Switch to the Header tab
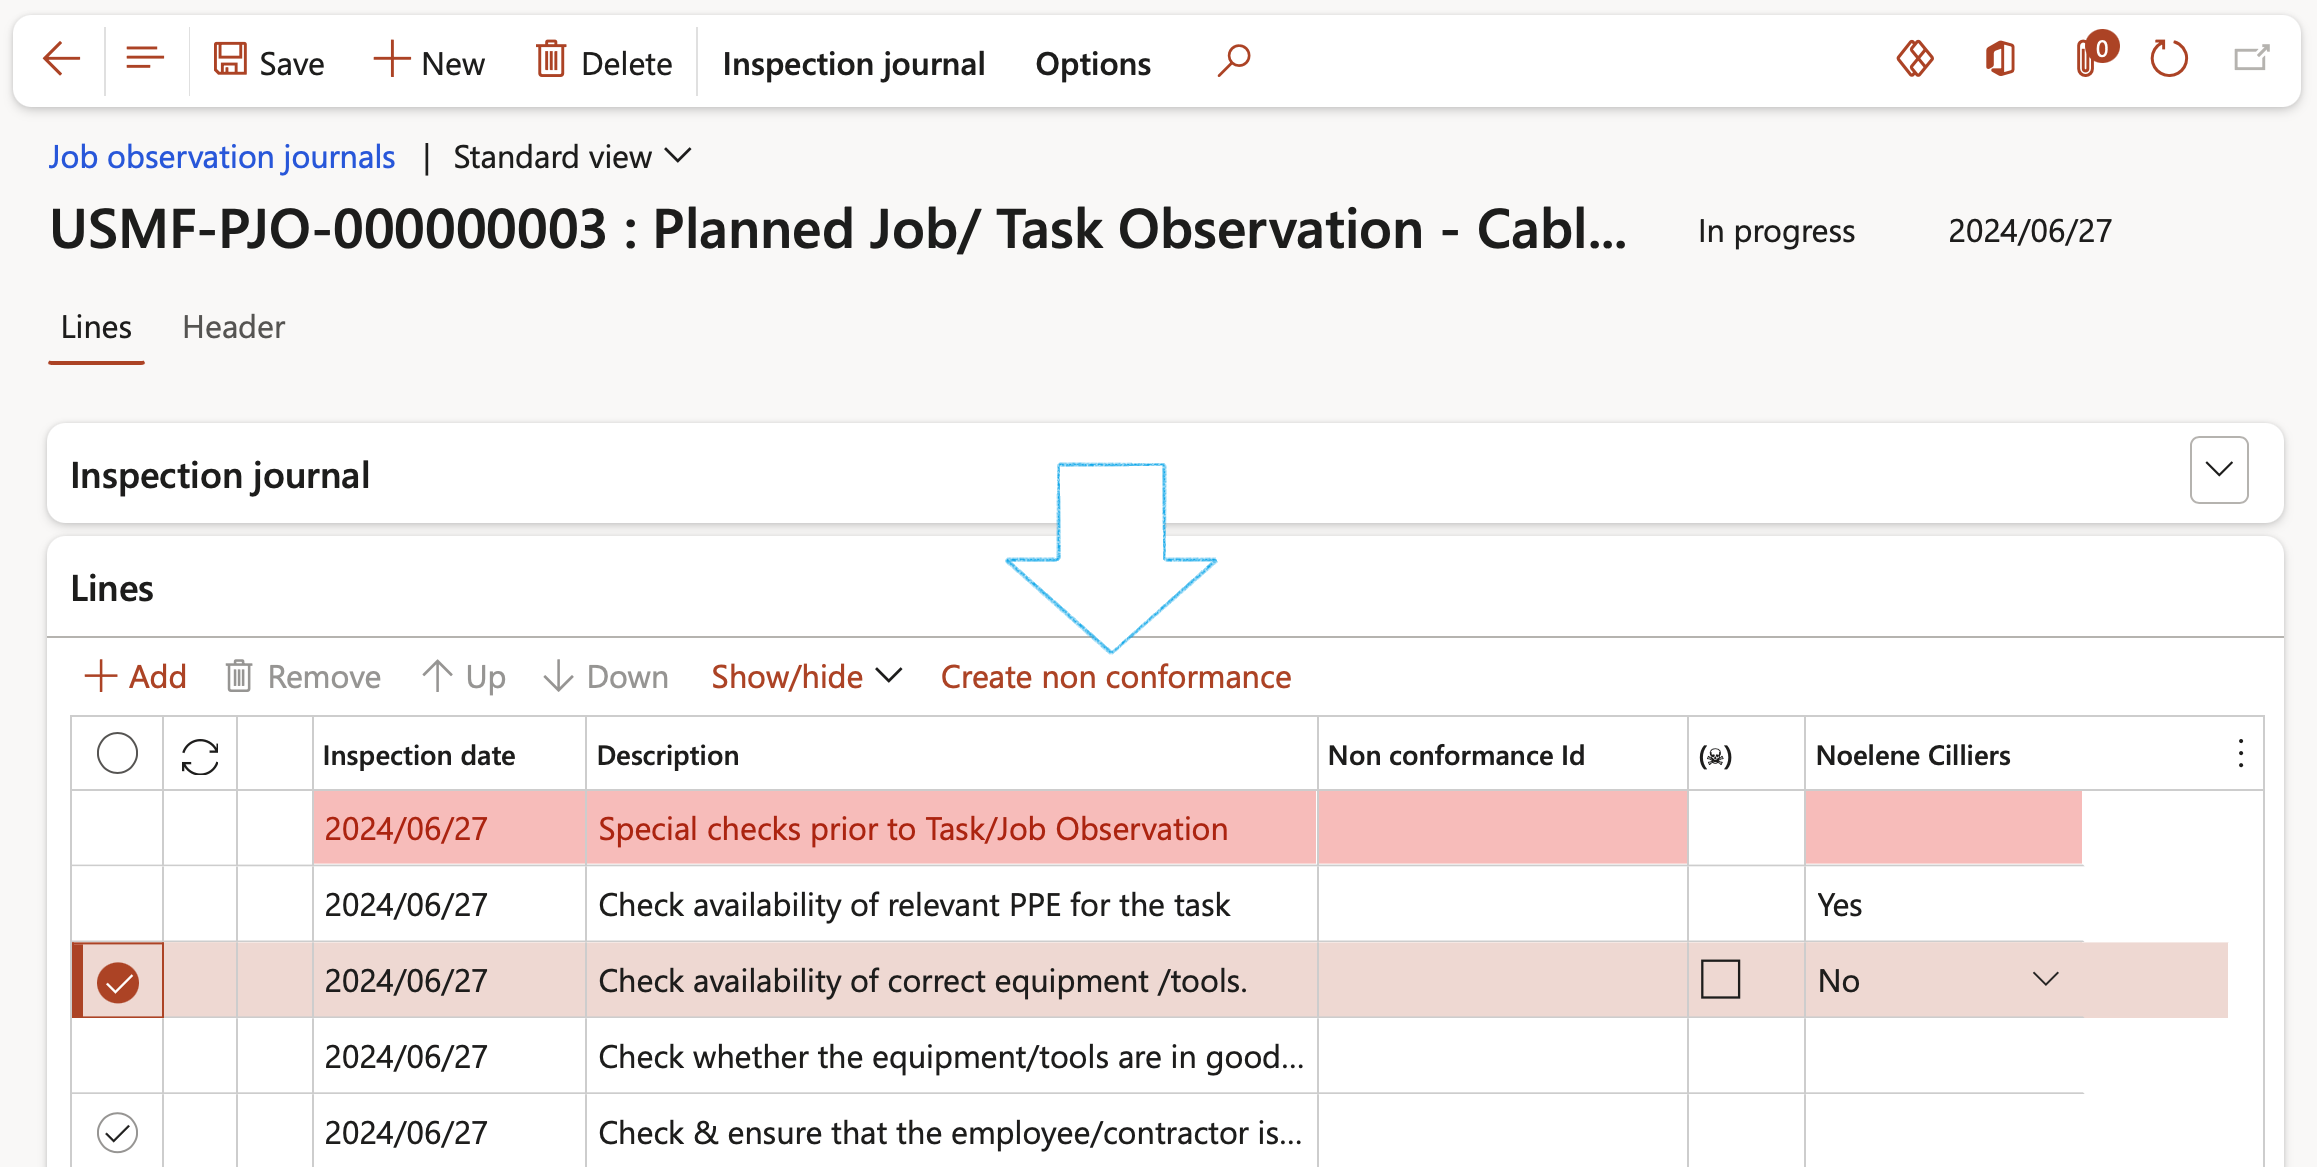2317x1167 pixels. [233, 327]
